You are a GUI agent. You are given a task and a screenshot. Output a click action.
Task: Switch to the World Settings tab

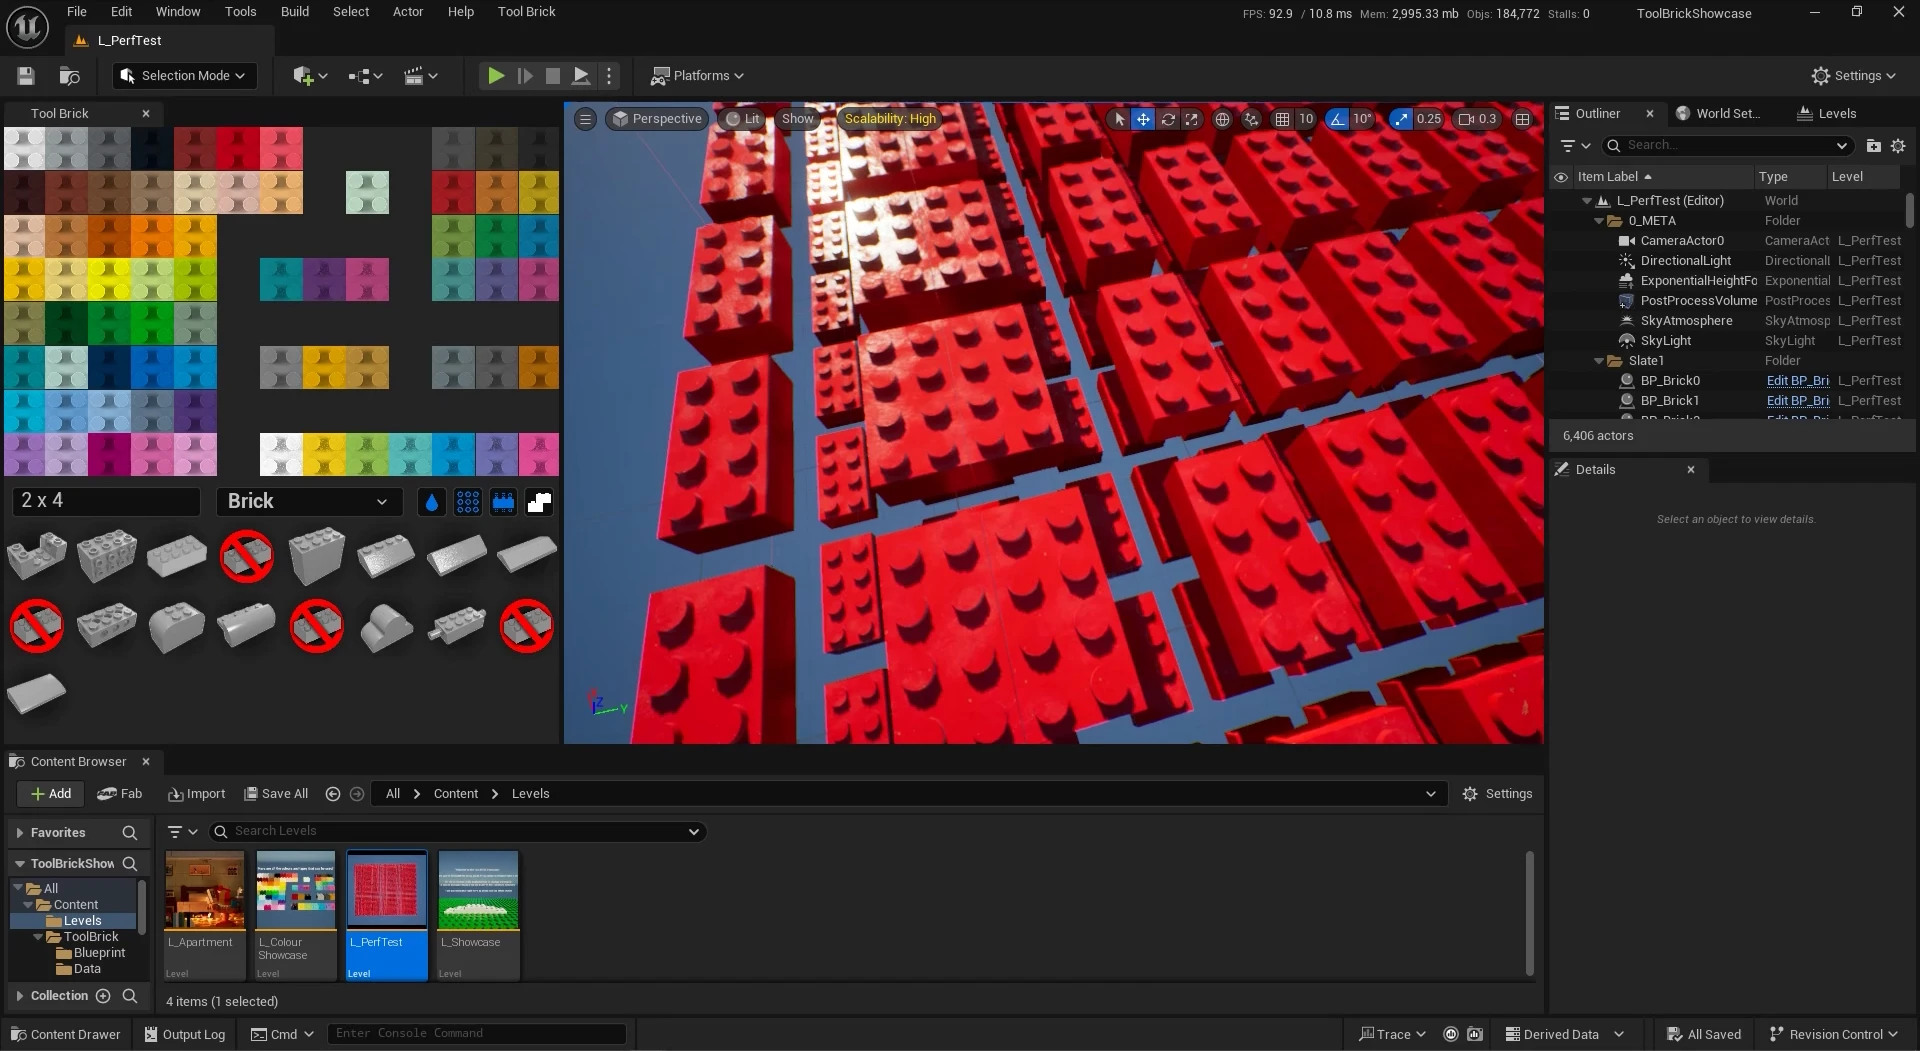tap(1718, 114)
